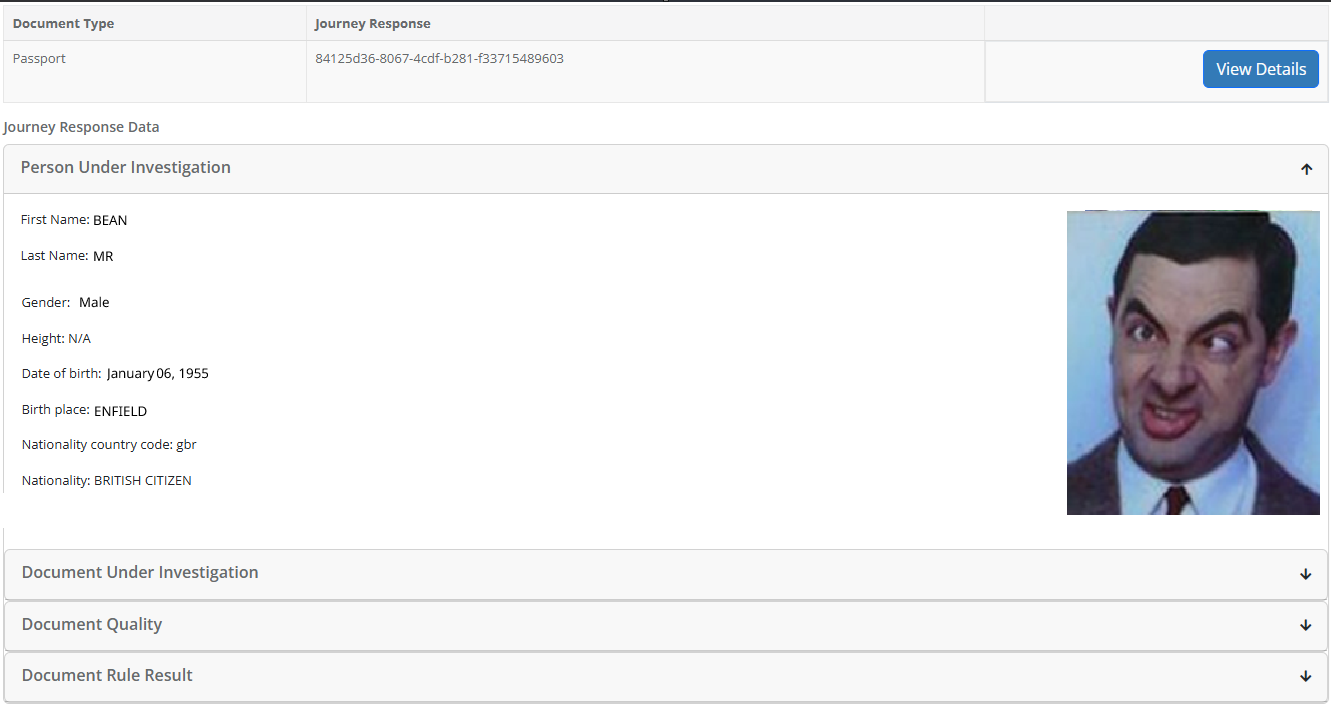
Task: Expand the Document Under Investigation section
Action: tap(666, 574)
